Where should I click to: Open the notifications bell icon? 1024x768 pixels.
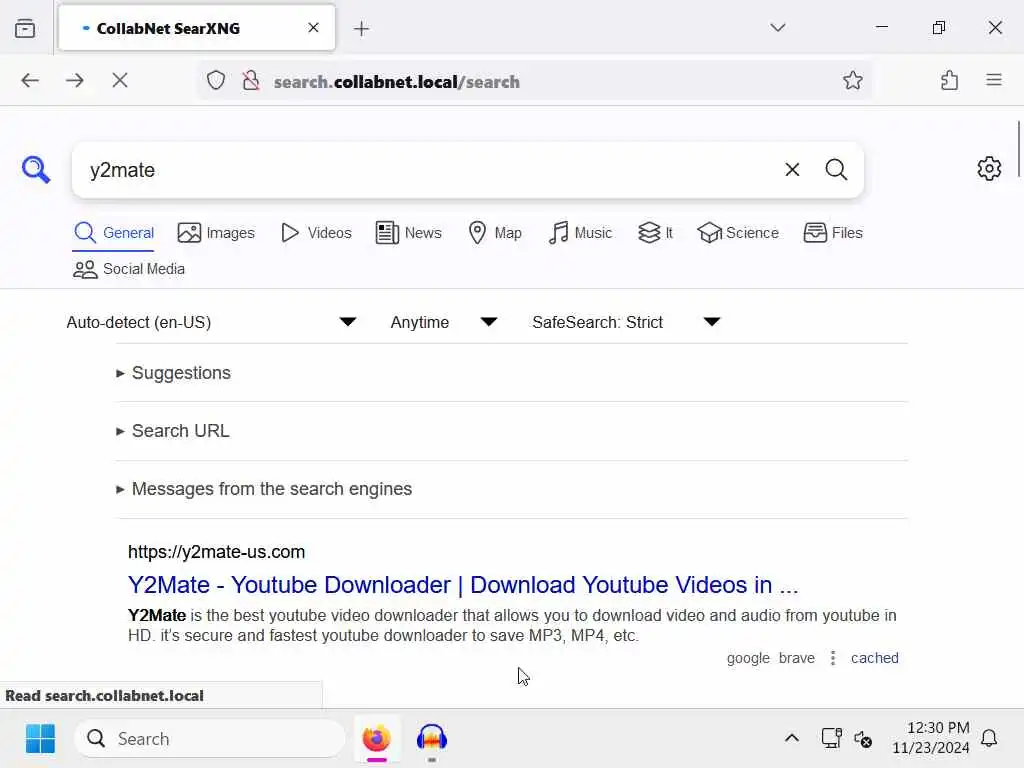[x=989, y=739]
